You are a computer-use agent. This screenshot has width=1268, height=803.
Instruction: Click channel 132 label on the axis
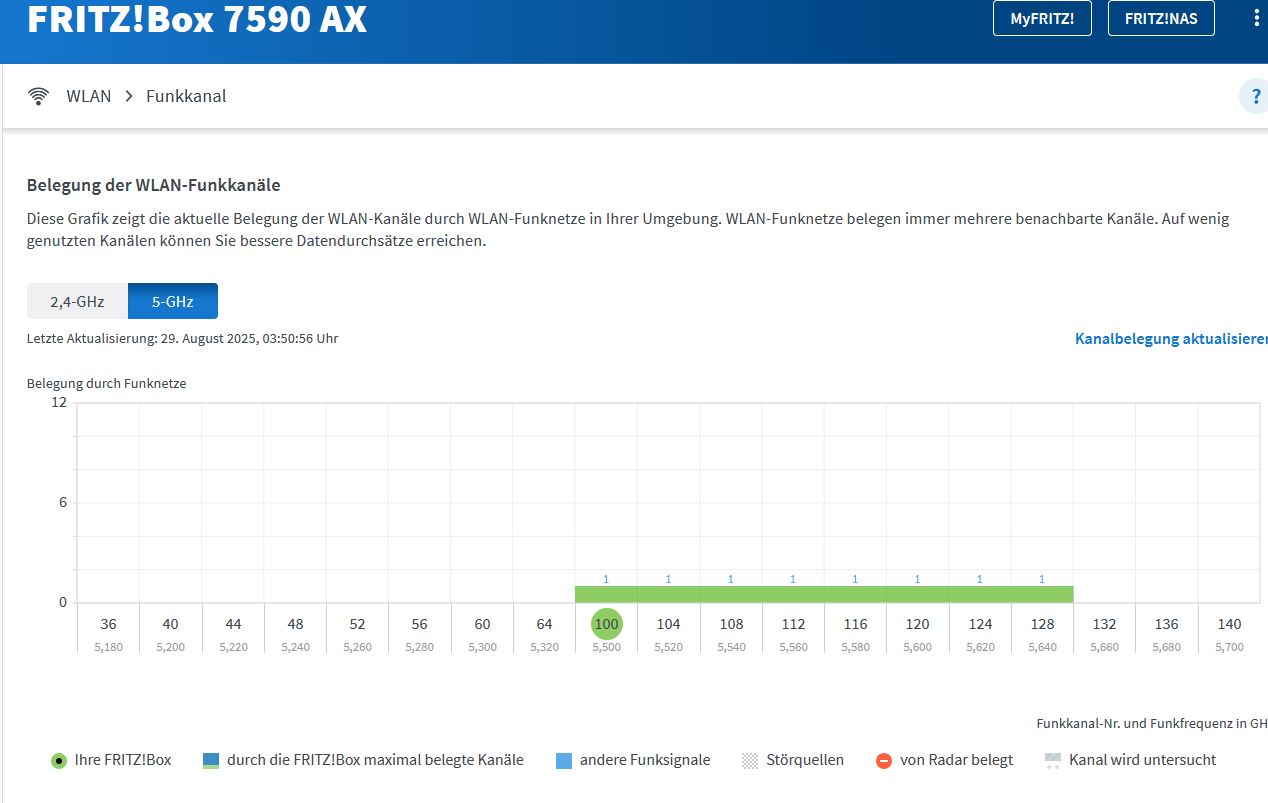tap(1104, 624)
